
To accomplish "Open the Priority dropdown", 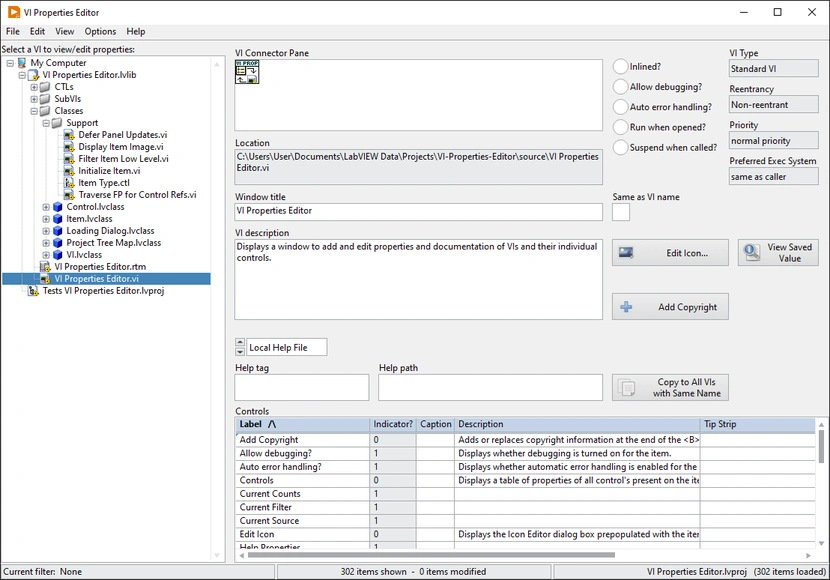I will [x=773, y=141].
